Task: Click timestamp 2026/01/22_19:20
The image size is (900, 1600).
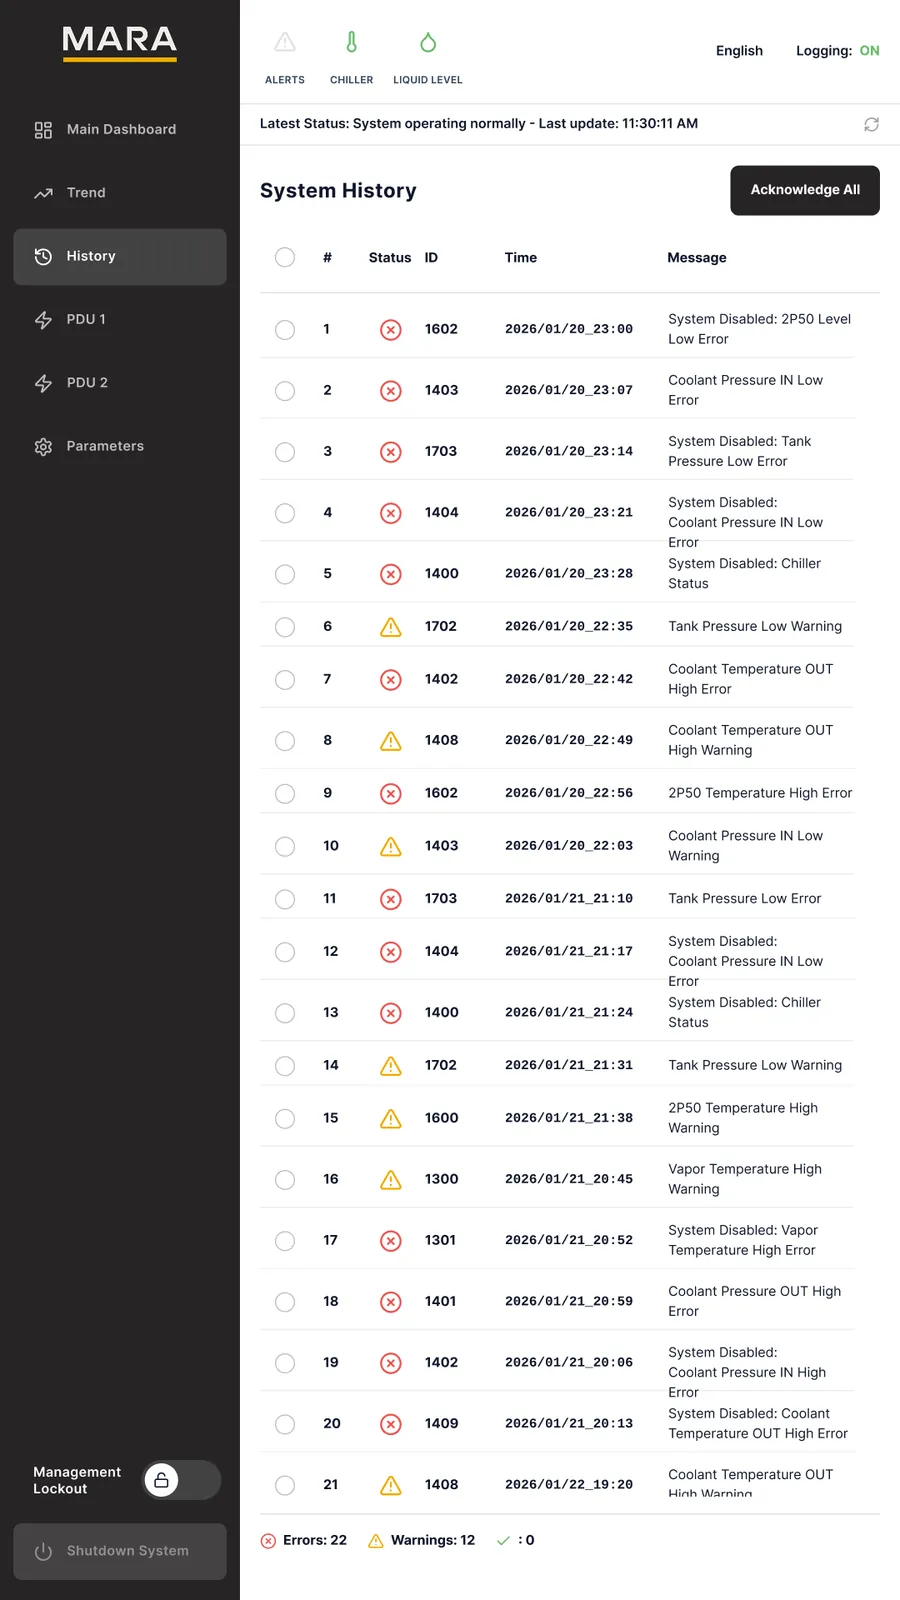Action: 569,1485
